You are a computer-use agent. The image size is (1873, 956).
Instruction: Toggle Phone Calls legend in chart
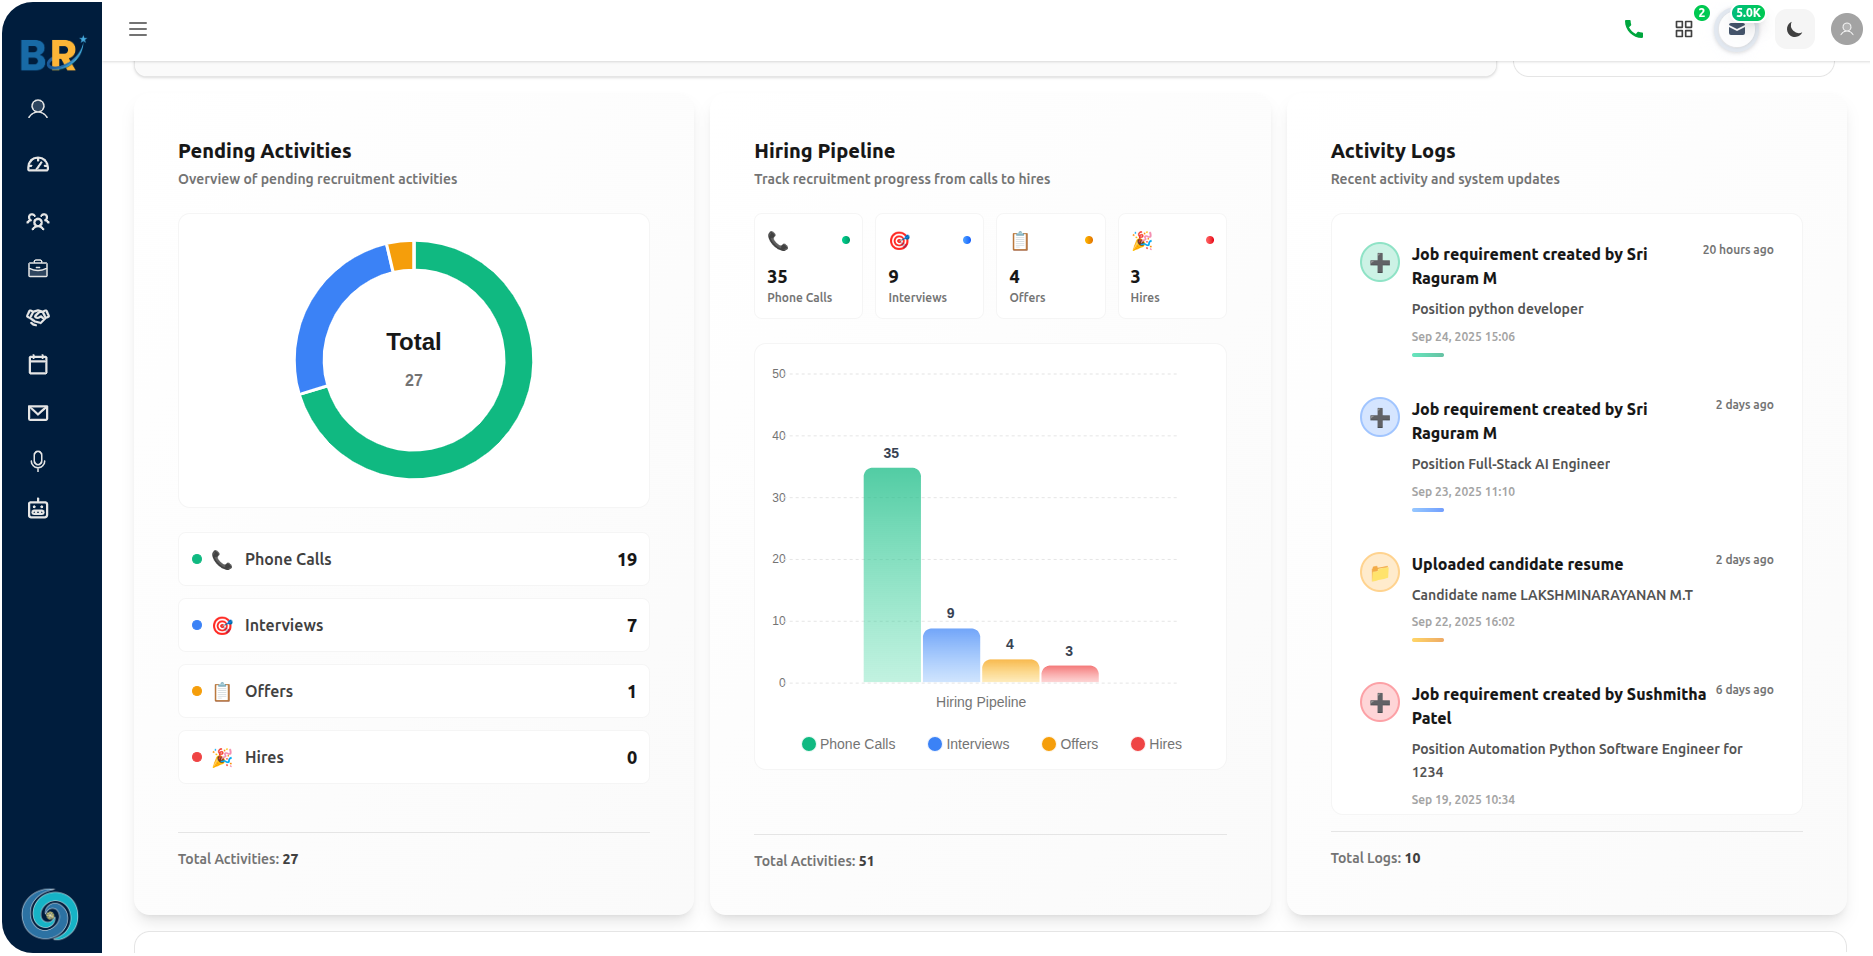click(848, 744)
